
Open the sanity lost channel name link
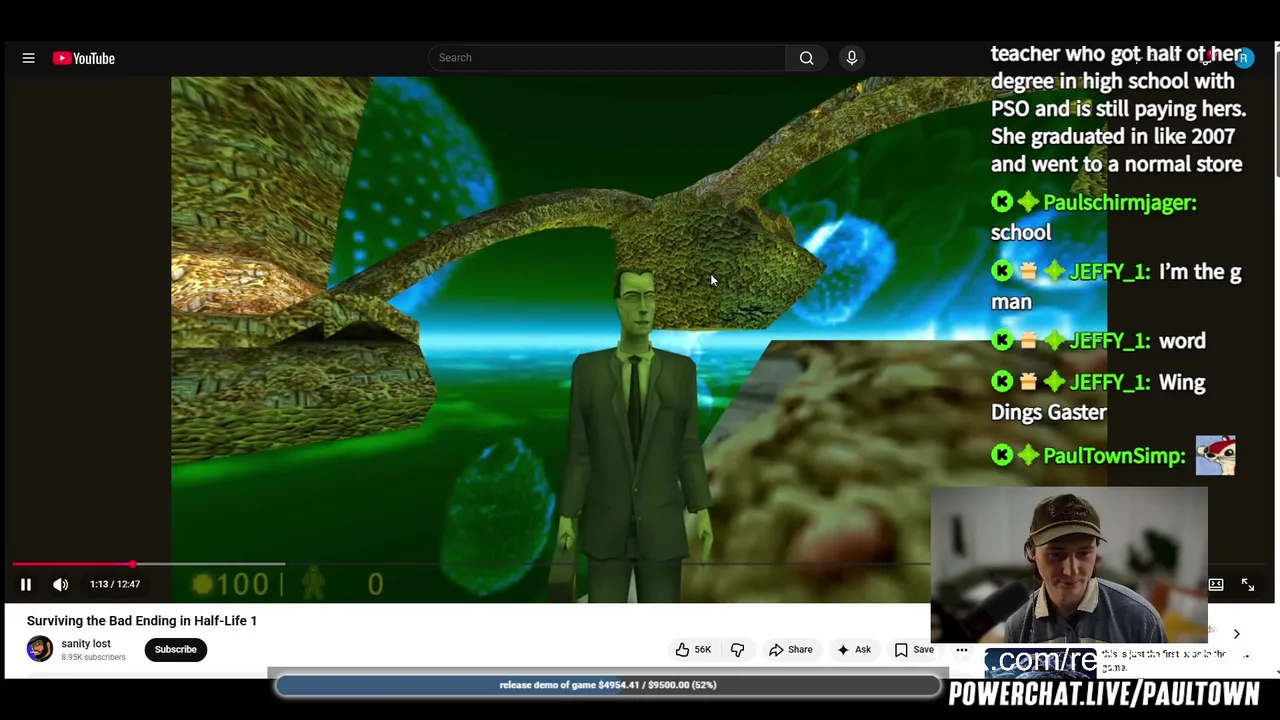point(86,644)
